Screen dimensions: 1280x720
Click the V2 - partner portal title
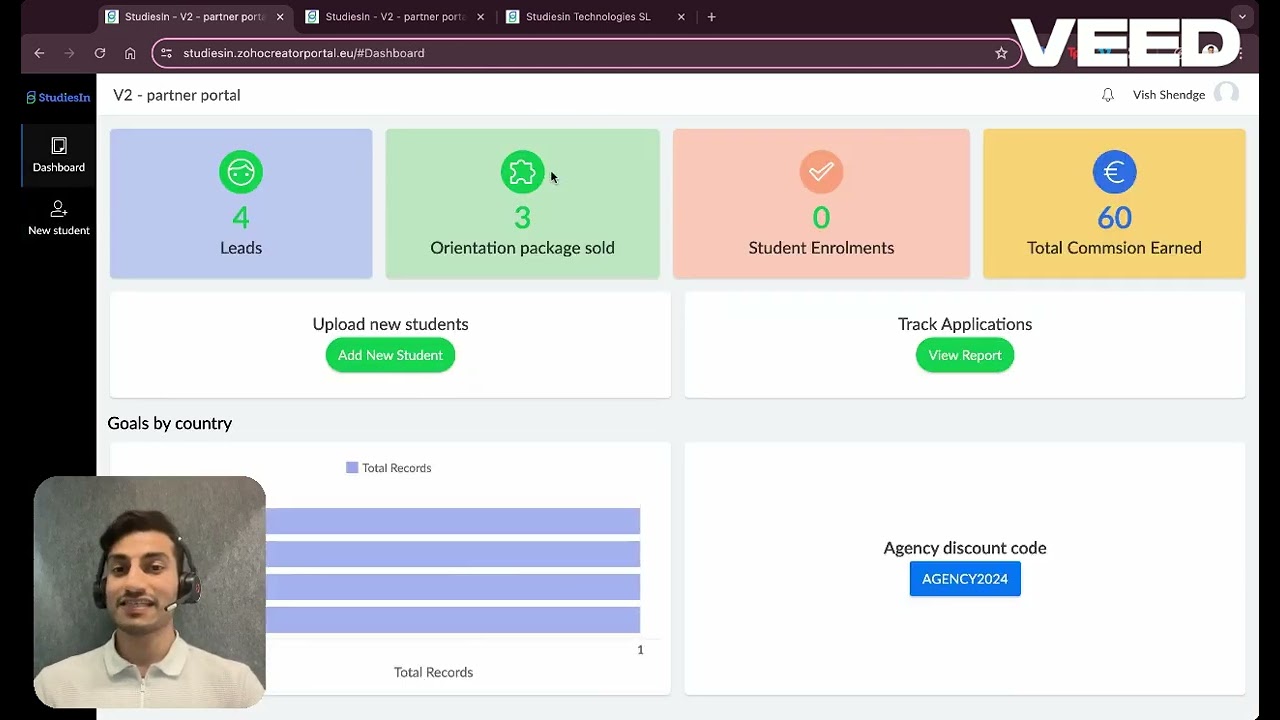pyautogui.click(x=177, y=95)
